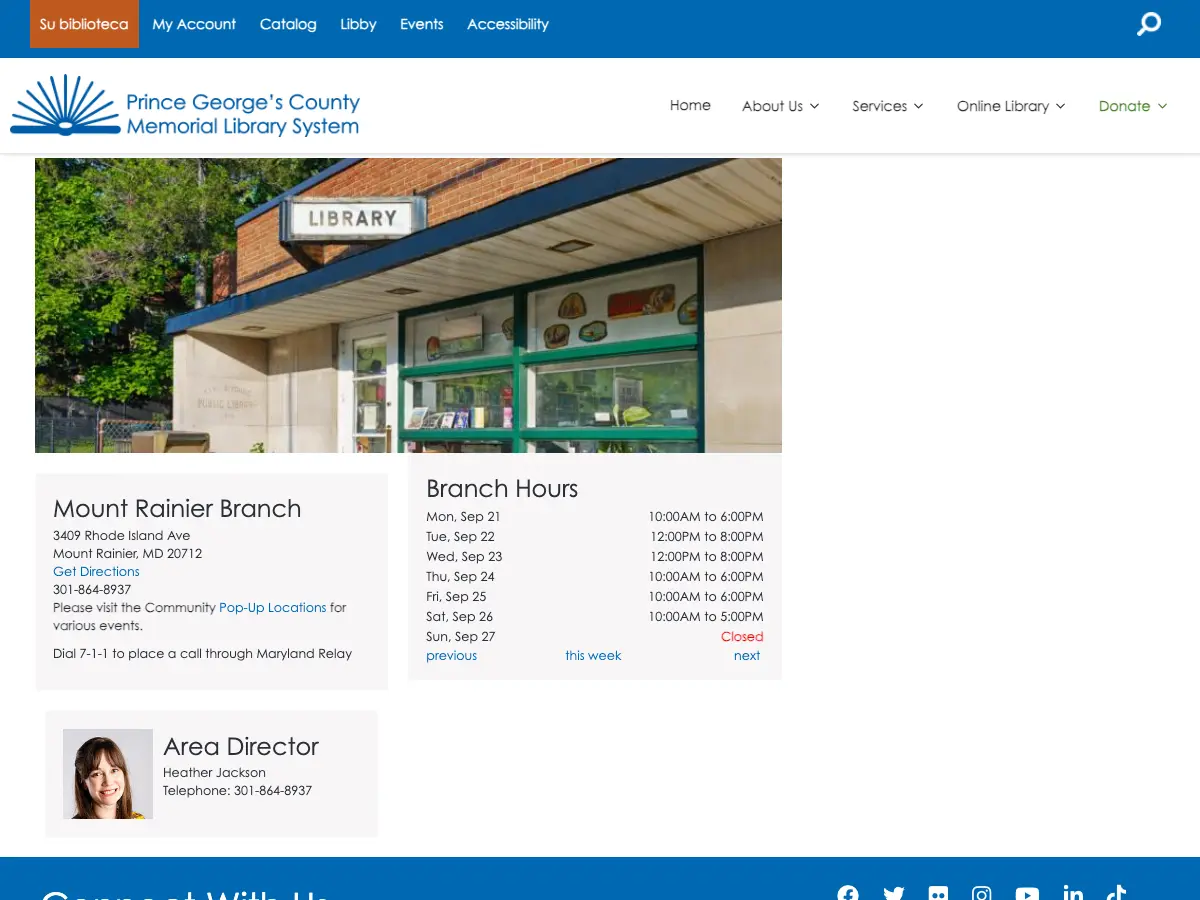Viewport: 1200px width, 900px height.
Task: Click the Mount Rainier, MD 20712 line
Action: pos(128,554)
